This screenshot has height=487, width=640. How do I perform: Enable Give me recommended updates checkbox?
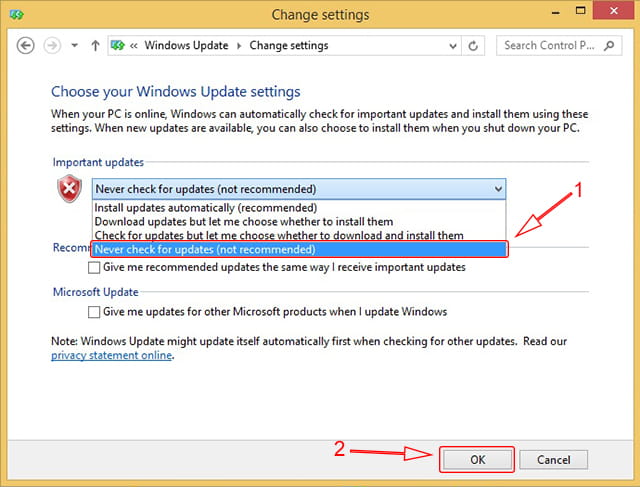click(x=94, y=268)
